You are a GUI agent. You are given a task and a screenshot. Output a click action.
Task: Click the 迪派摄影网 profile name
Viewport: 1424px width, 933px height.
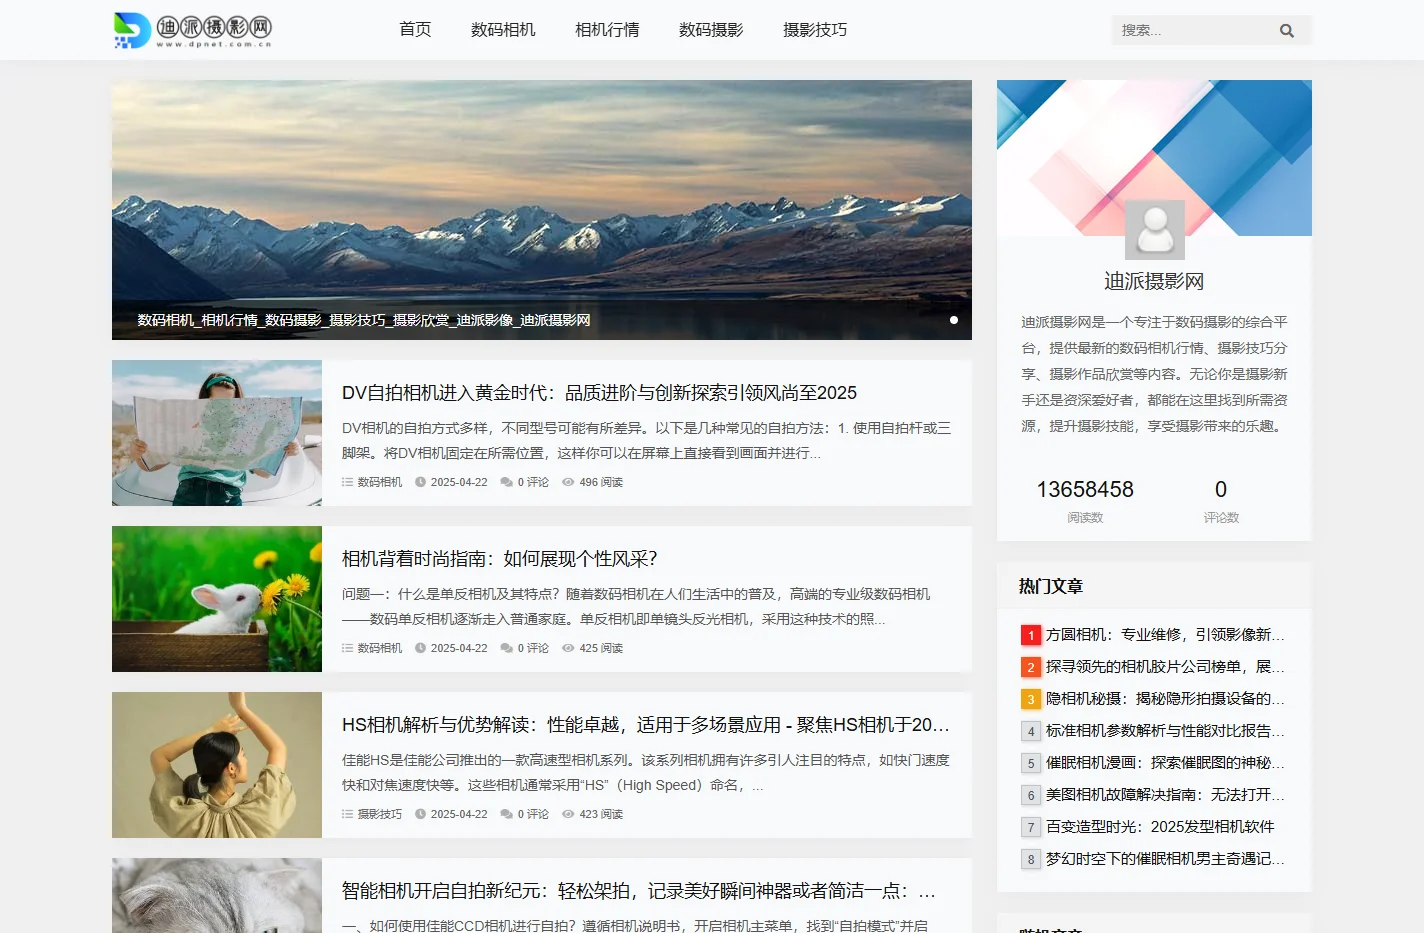[1154, 282]
